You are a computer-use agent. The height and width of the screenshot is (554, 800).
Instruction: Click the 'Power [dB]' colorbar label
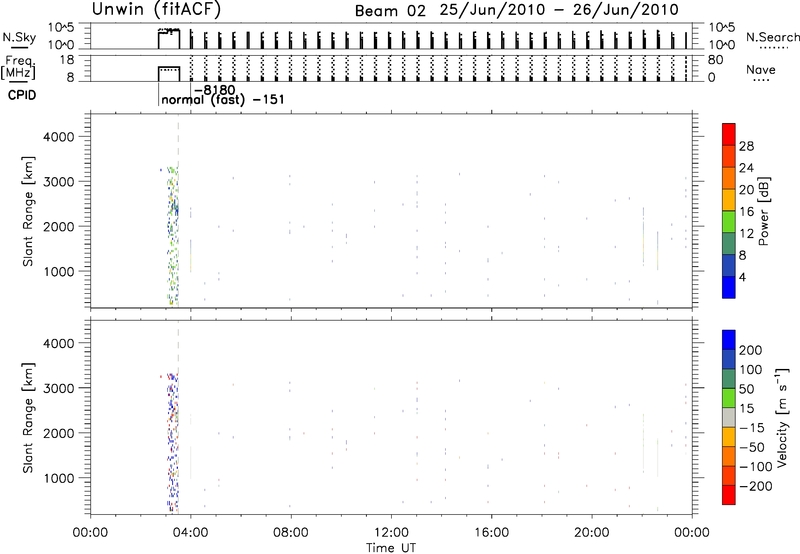click(x=763, y=211)
